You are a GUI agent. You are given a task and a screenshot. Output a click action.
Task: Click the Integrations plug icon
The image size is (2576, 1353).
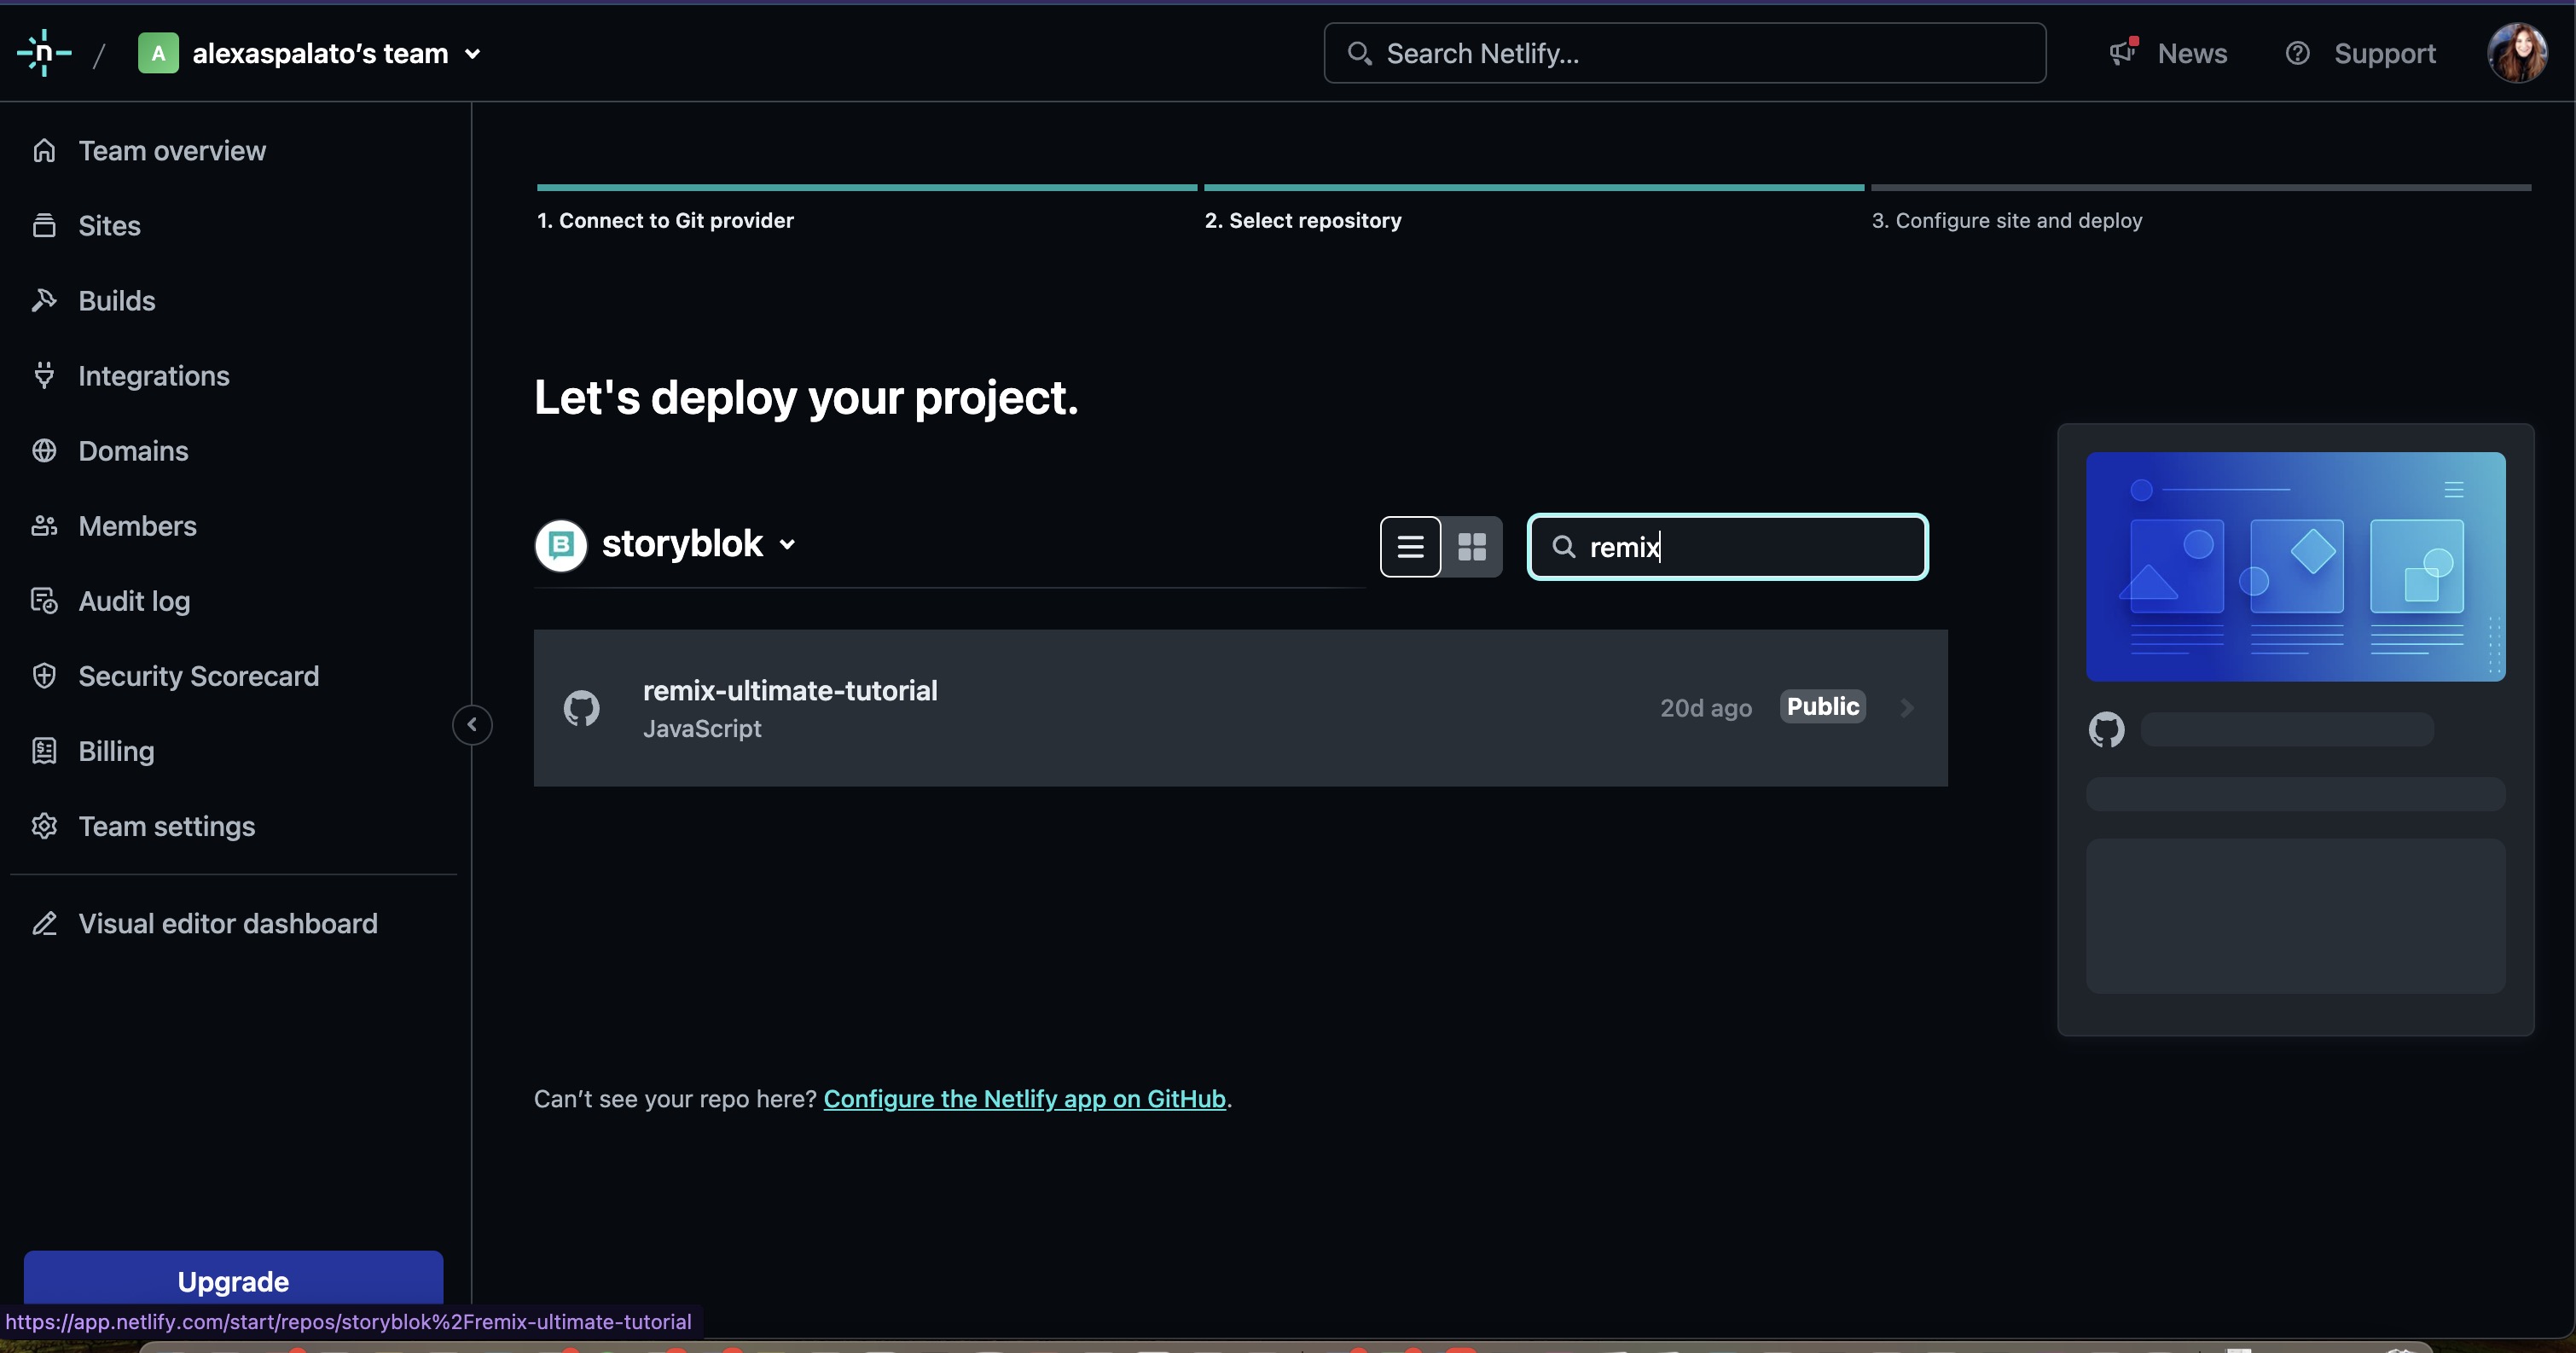(x=44, y=375)
